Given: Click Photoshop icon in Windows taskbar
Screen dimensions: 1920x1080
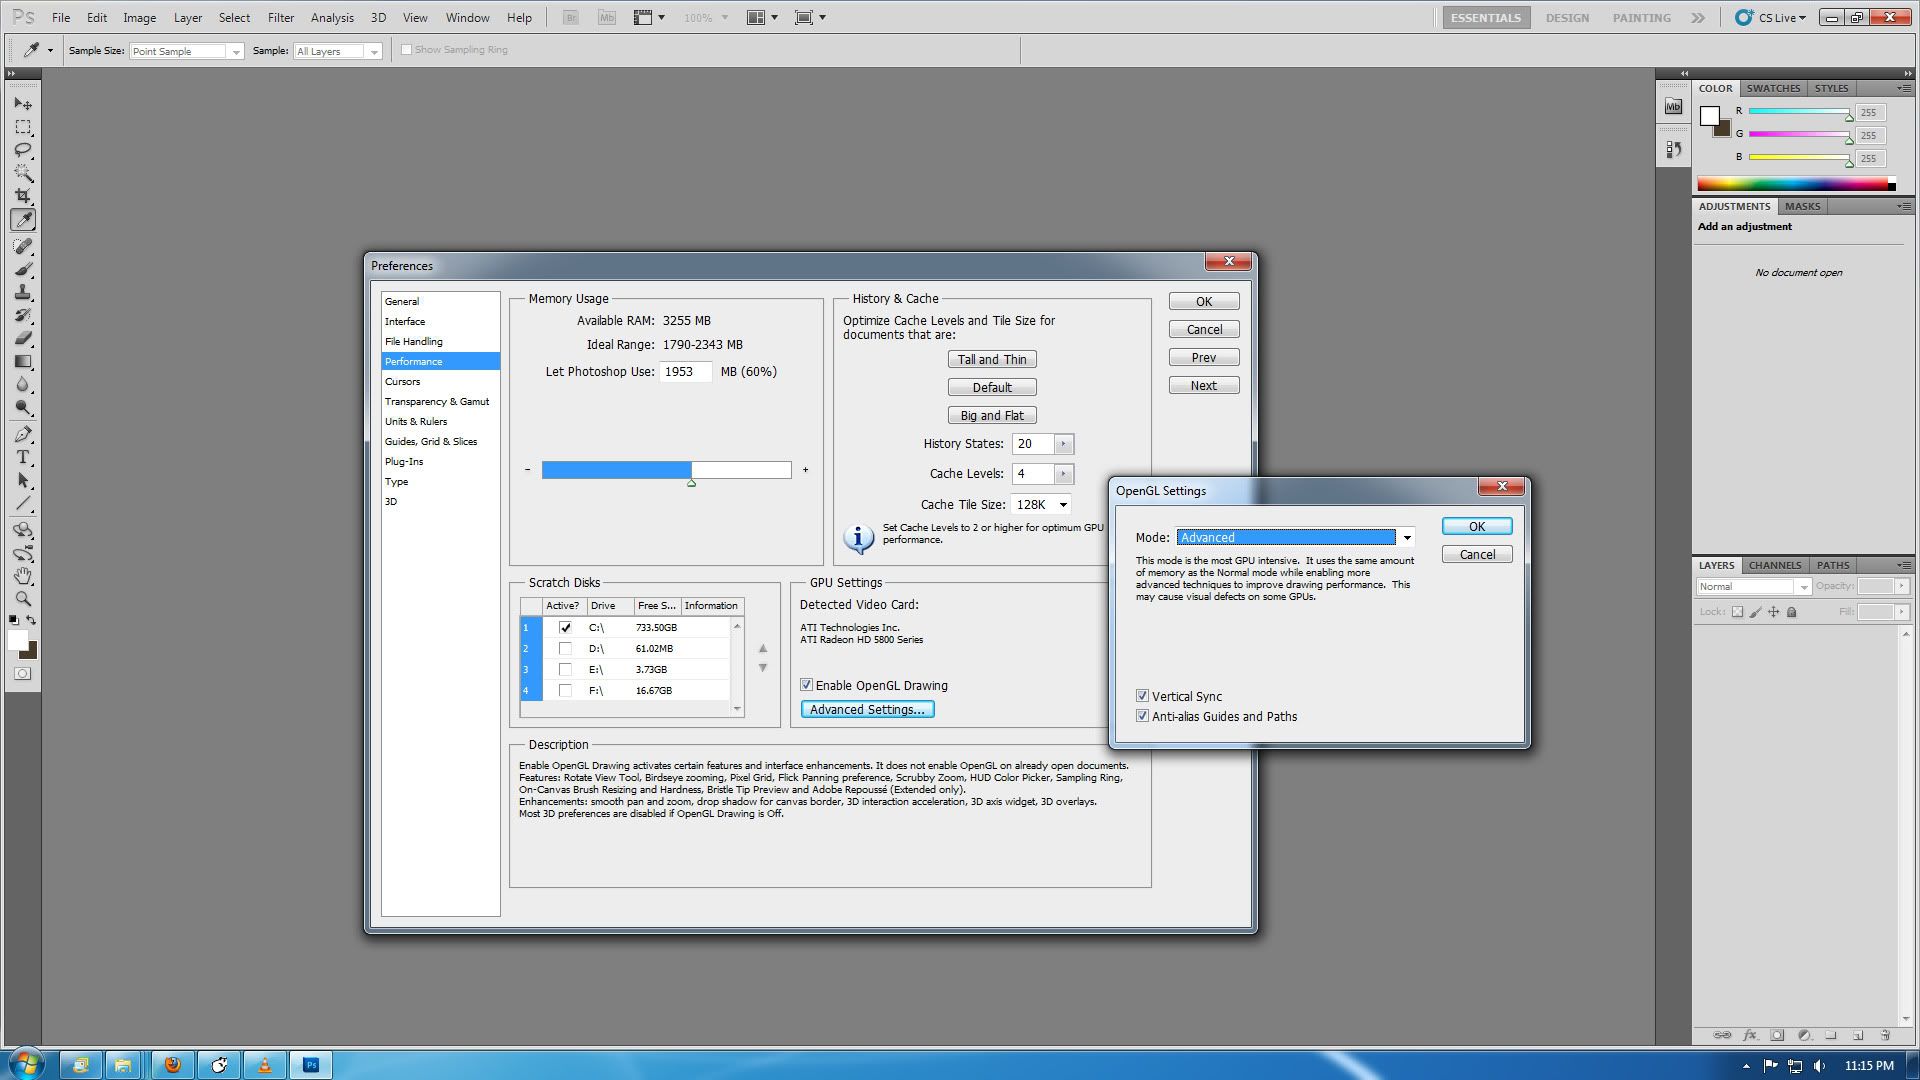Looking at the screenshot, I should coord(311,1065).
